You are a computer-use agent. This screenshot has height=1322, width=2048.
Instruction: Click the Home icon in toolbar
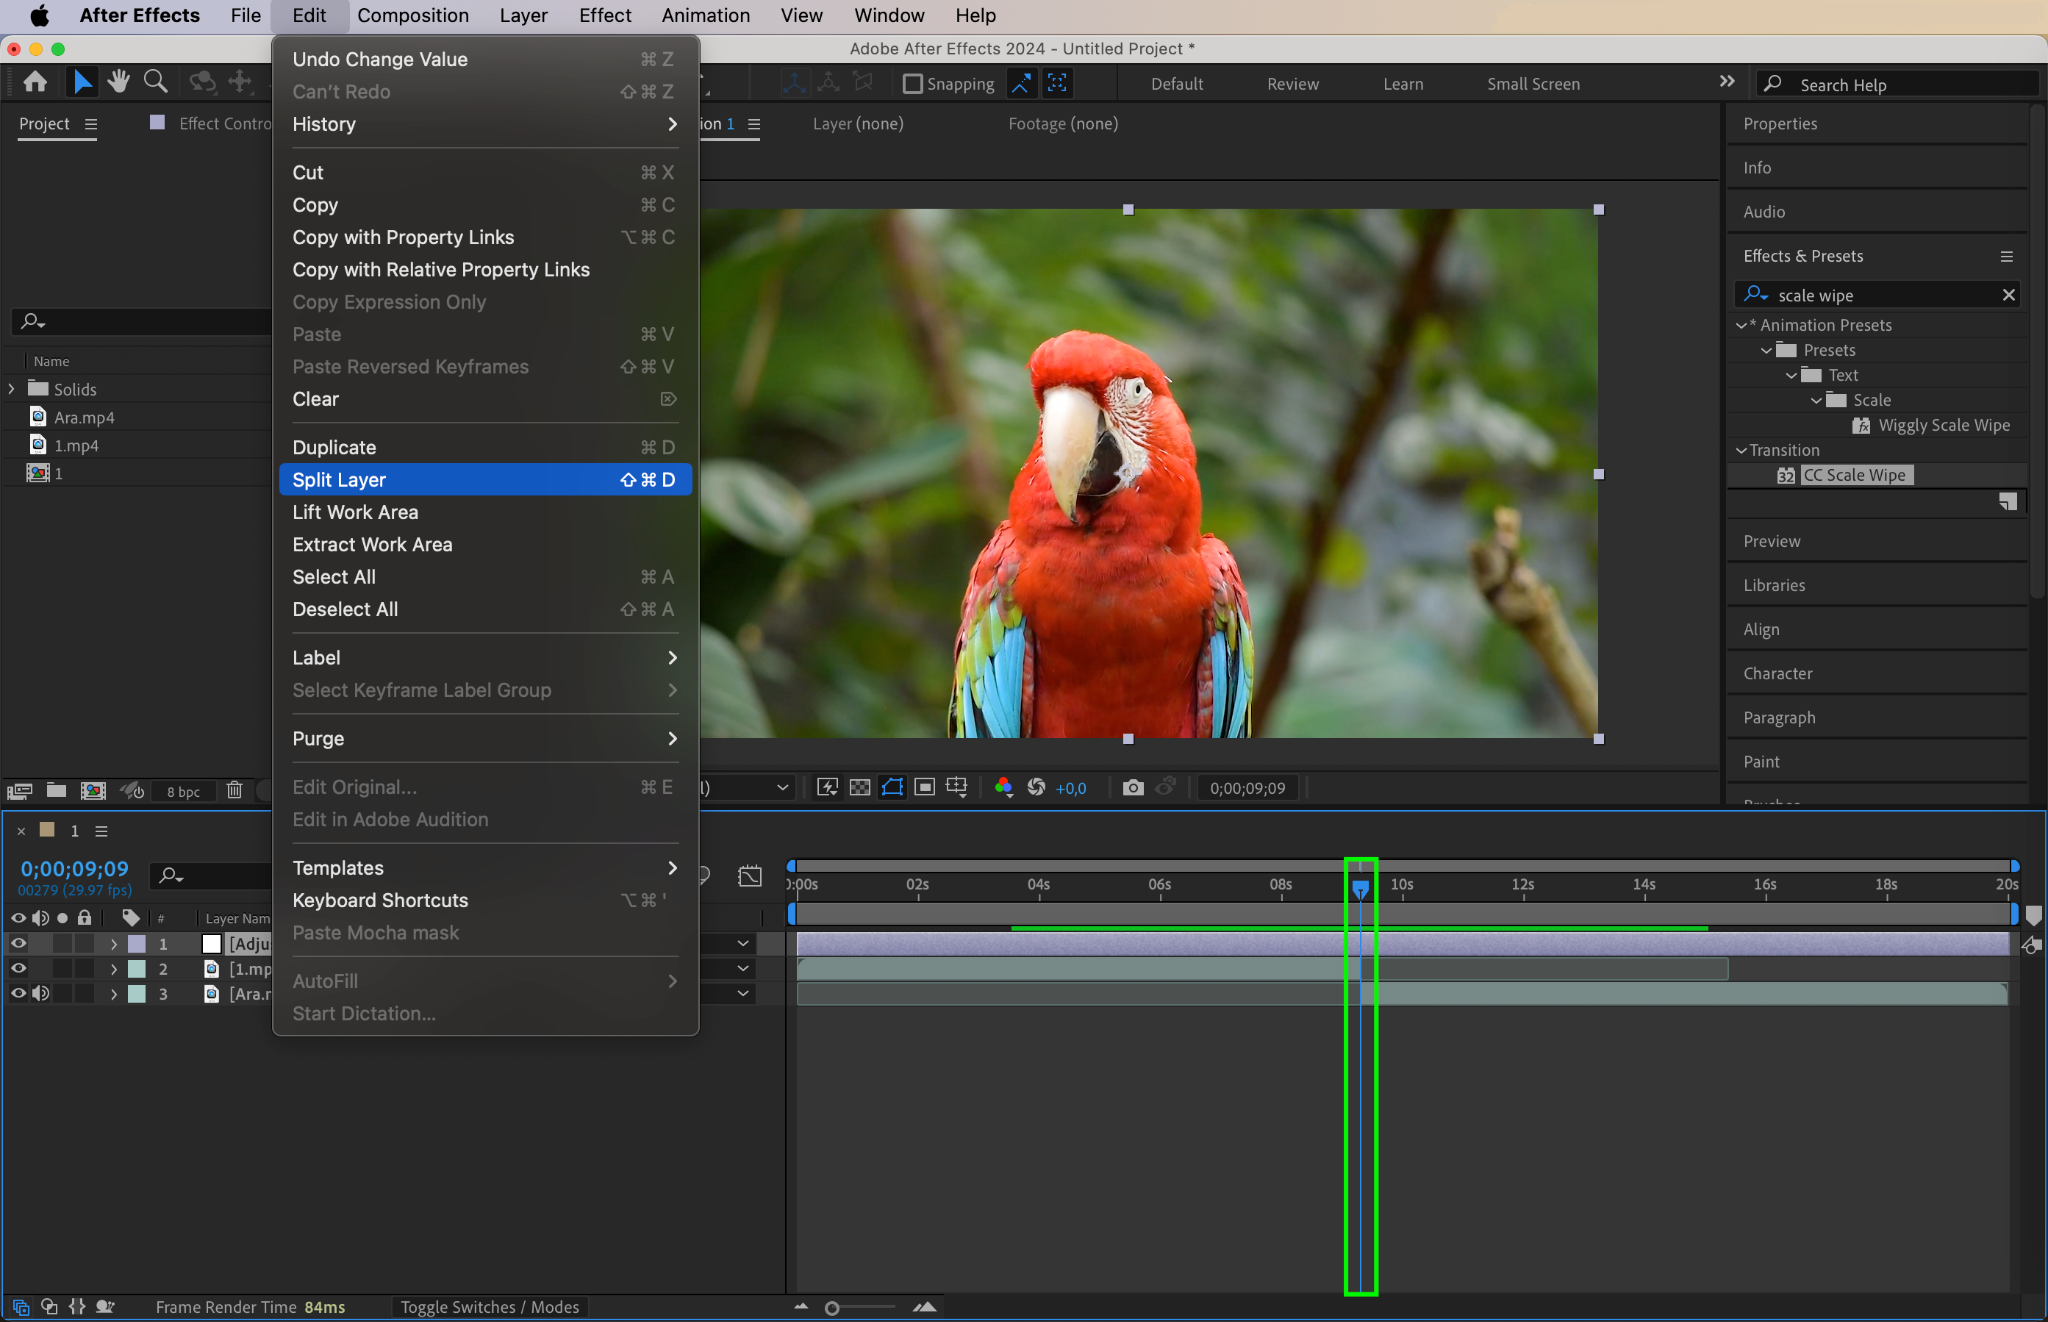(35, 82)
